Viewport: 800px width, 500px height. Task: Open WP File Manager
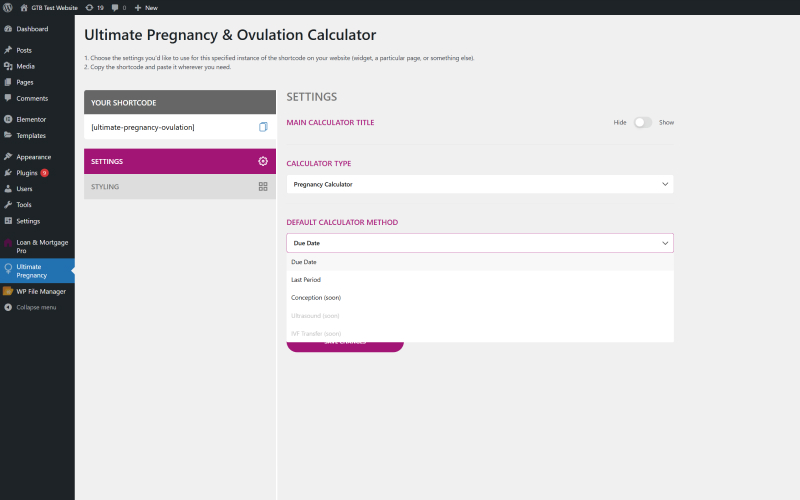(37, 291)
